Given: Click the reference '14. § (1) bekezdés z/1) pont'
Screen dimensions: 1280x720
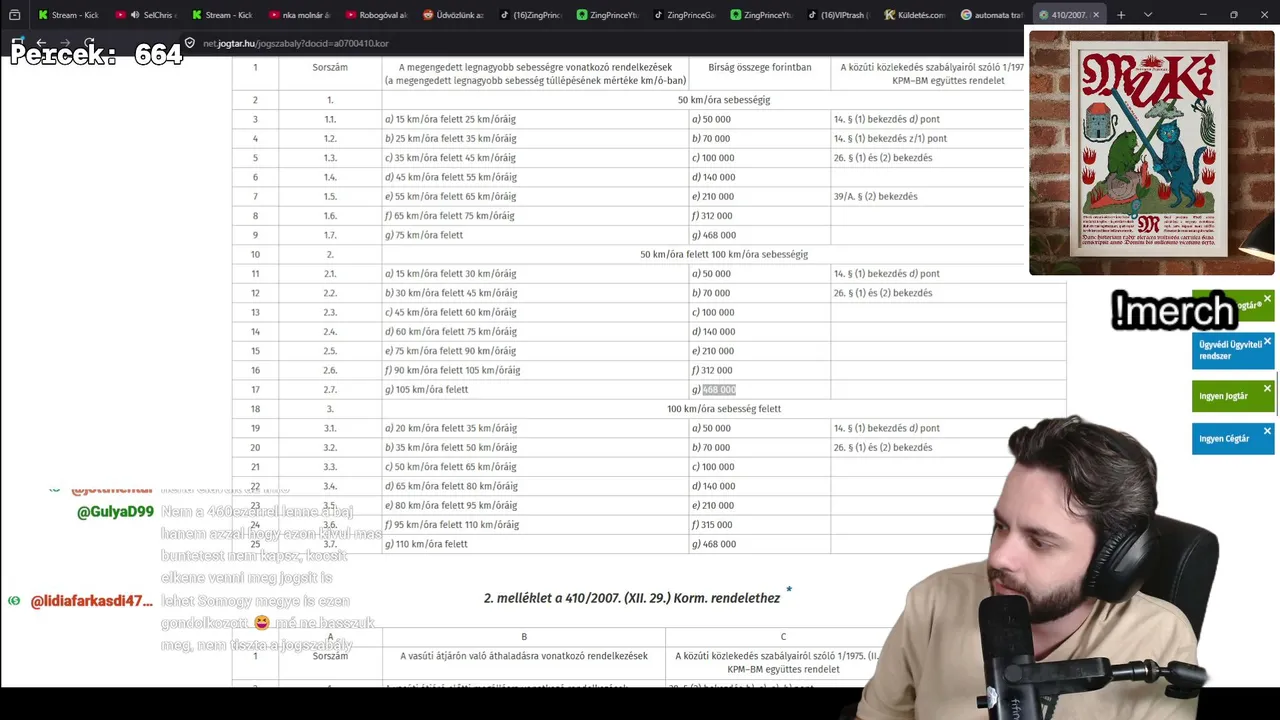Looking at the screenshot, I should 890,138.
